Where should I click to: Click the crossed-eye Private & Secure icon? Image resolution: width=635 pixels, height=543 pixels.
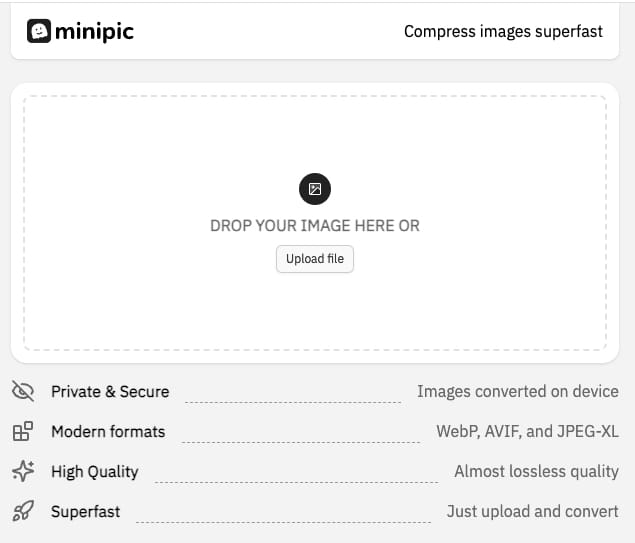click(23, 391)
